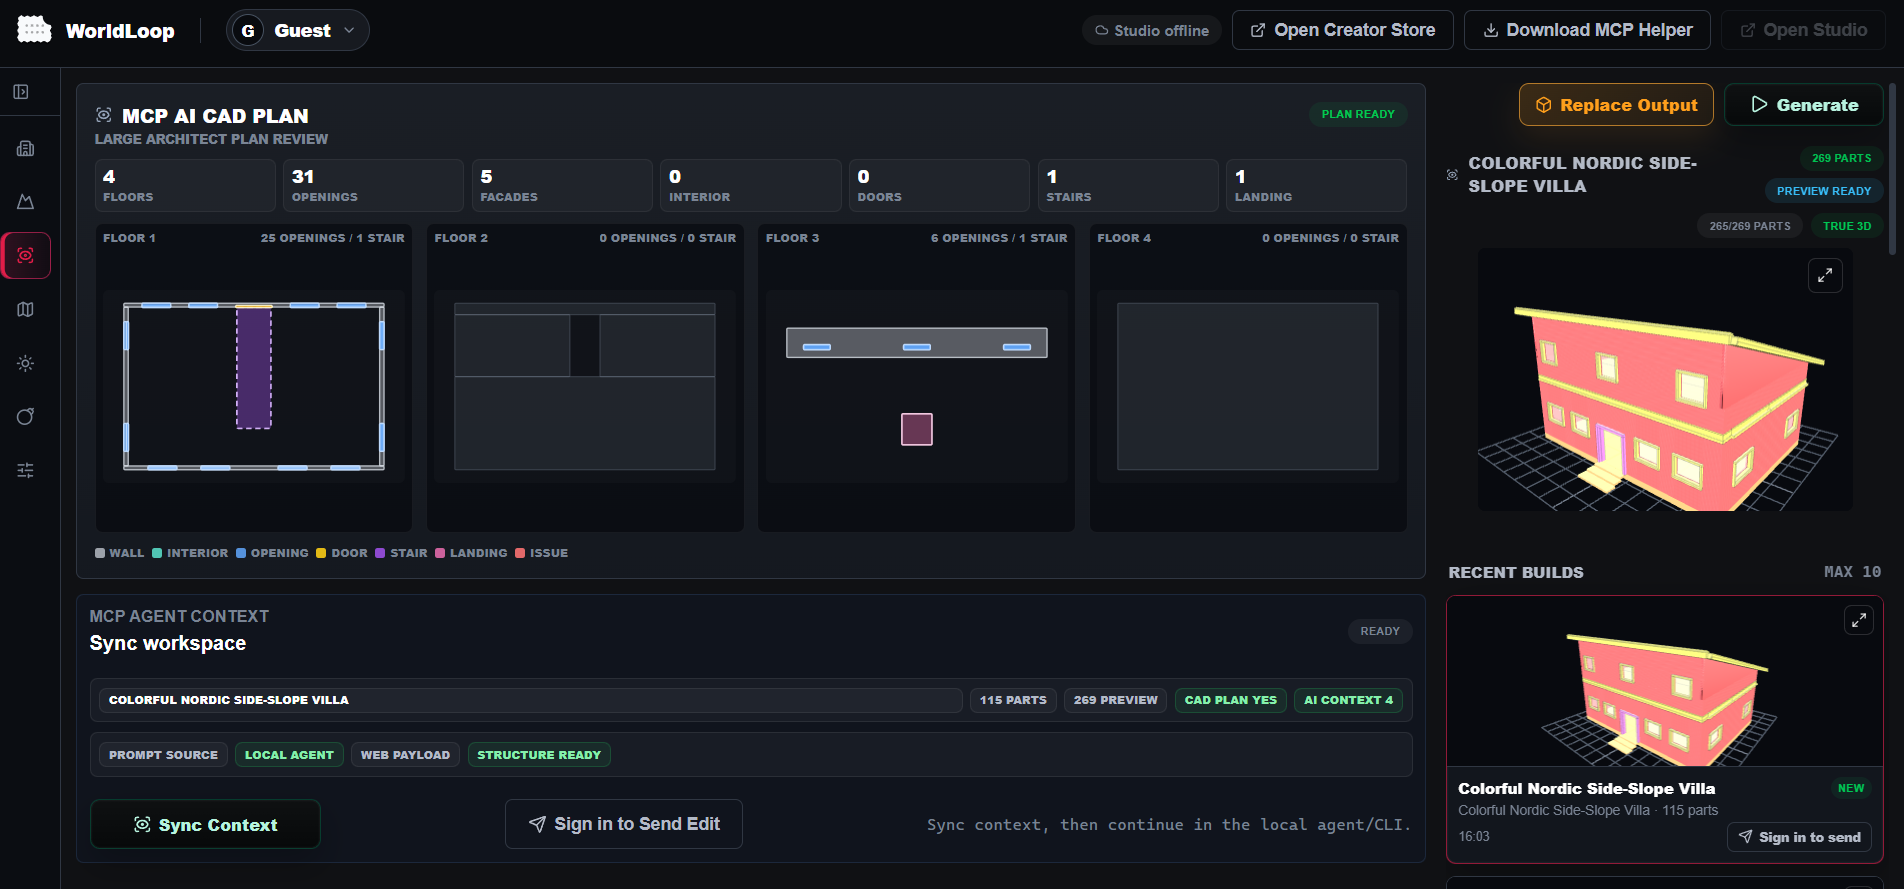The height and width of the screenshot is (889, 1904).
Task: Click the 31 OPENINGS stat tile
Action: point(374,185)
